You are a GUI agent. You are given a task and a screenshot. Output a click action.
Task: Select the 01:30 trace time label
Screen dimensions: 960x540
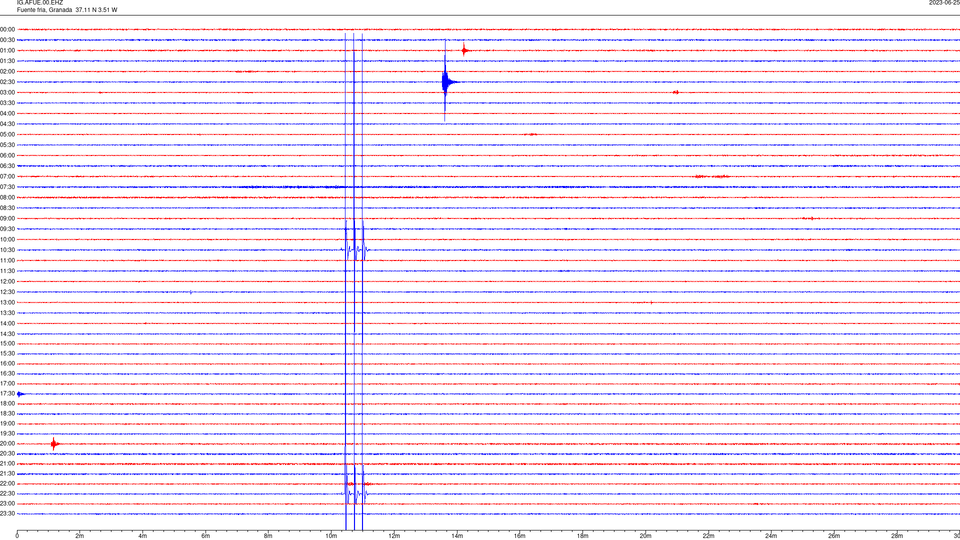[x=7, y=61]
